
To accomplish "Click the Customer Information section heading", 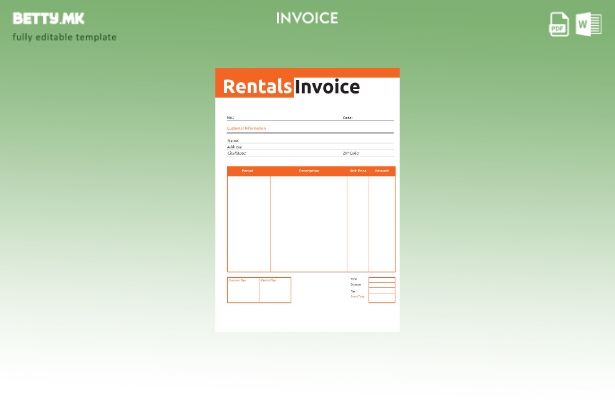I will (x=246, y=128).
